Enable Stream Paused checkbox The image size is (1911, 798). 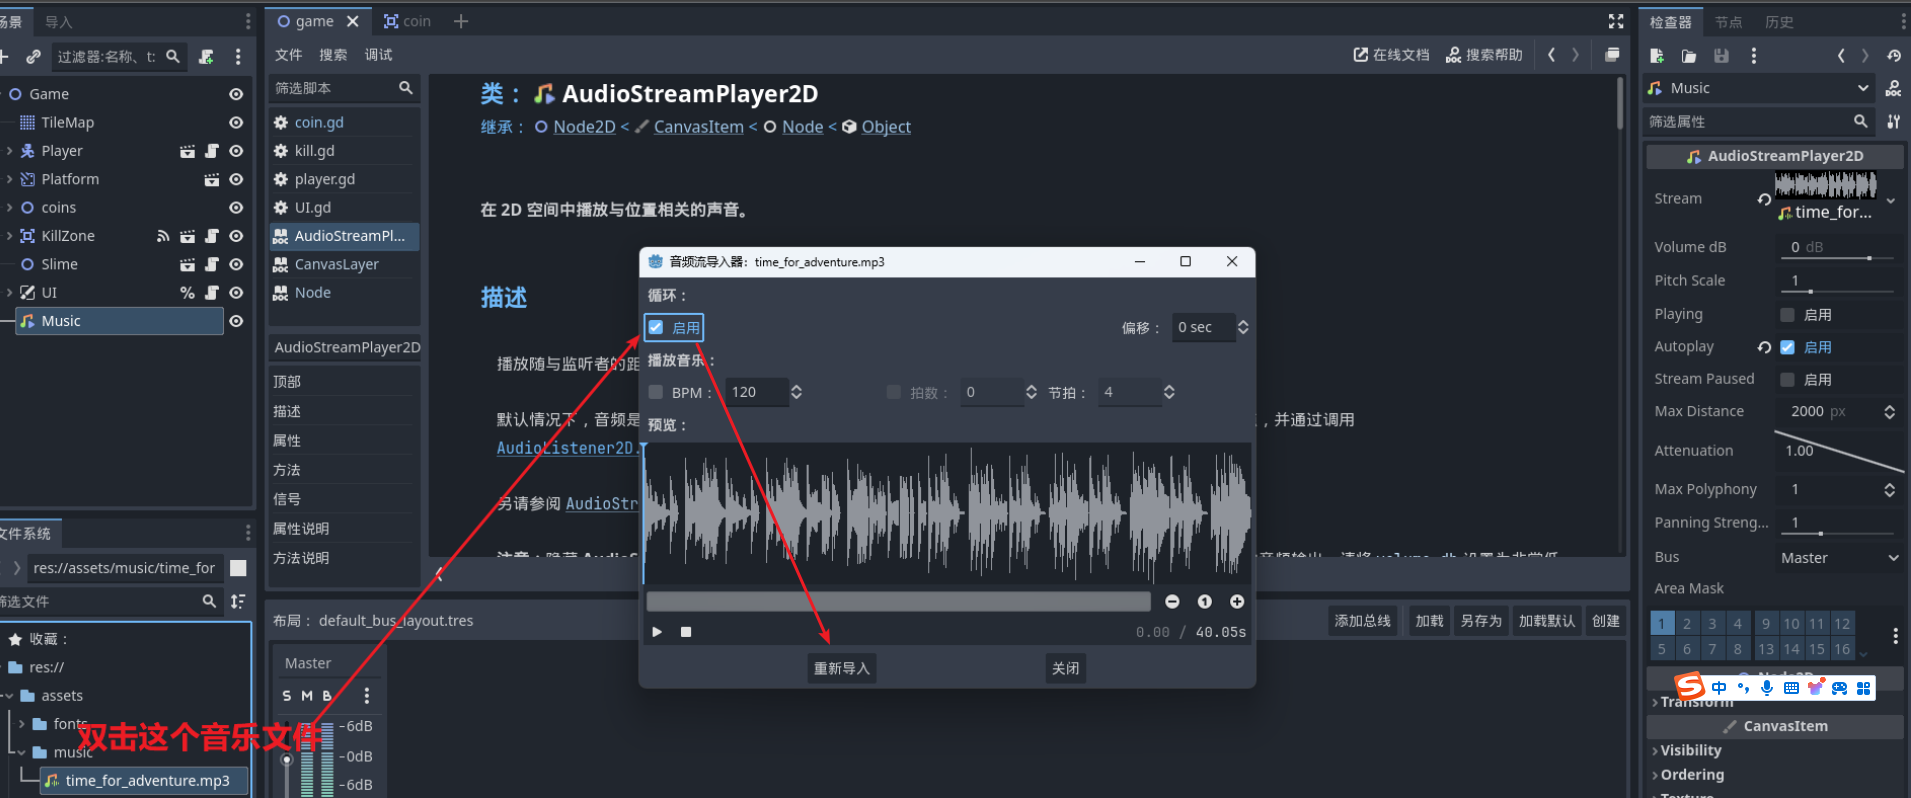click(1787, 379)
